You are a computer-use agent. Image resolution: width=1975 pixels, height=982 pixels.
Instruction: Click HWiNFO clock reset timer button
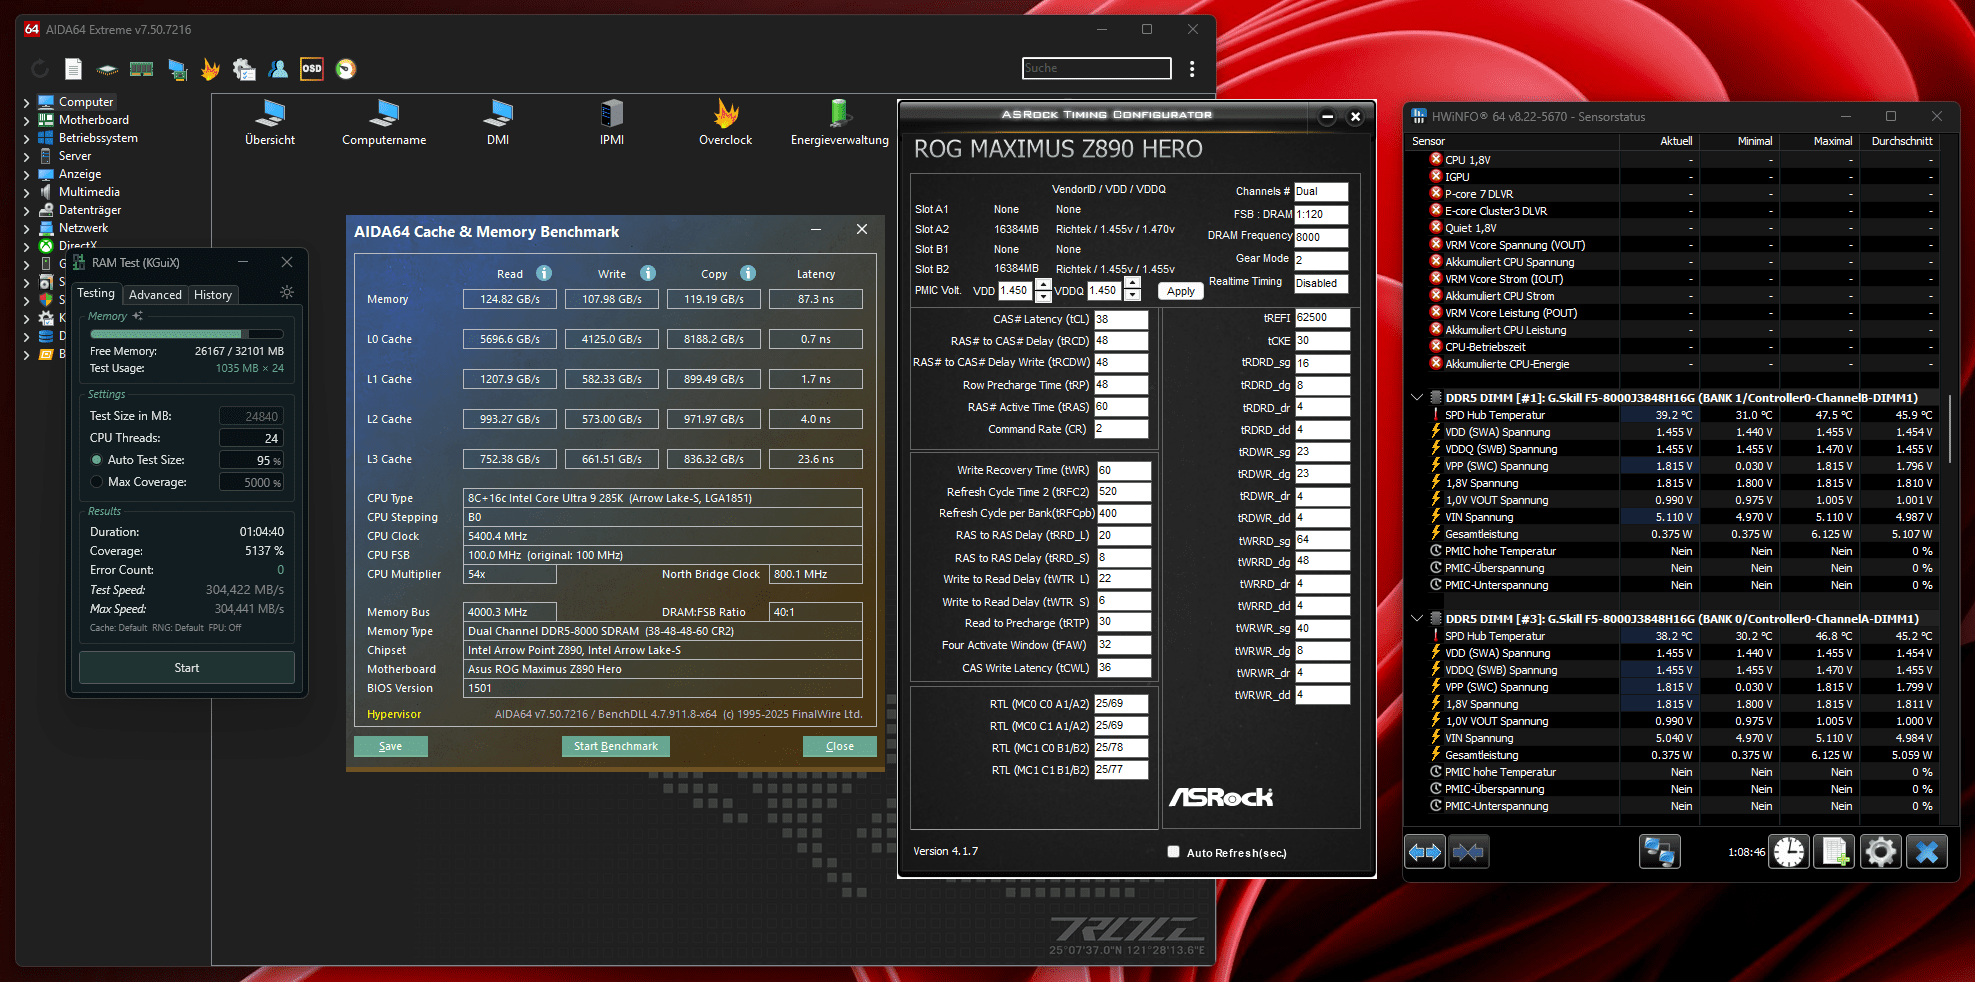[1789, 852]
